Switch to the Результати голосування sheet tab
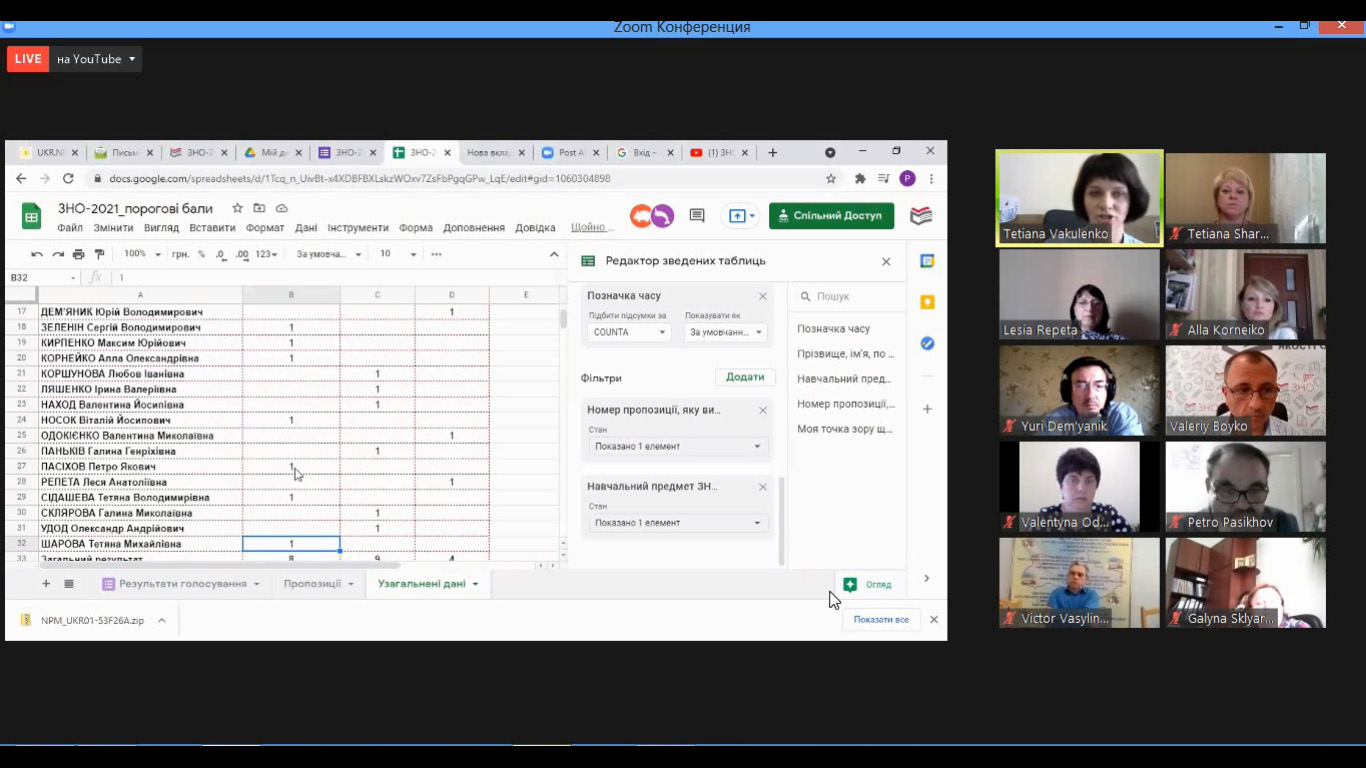The width and height of the screenshot is (1366, 768). click(182, 584)
